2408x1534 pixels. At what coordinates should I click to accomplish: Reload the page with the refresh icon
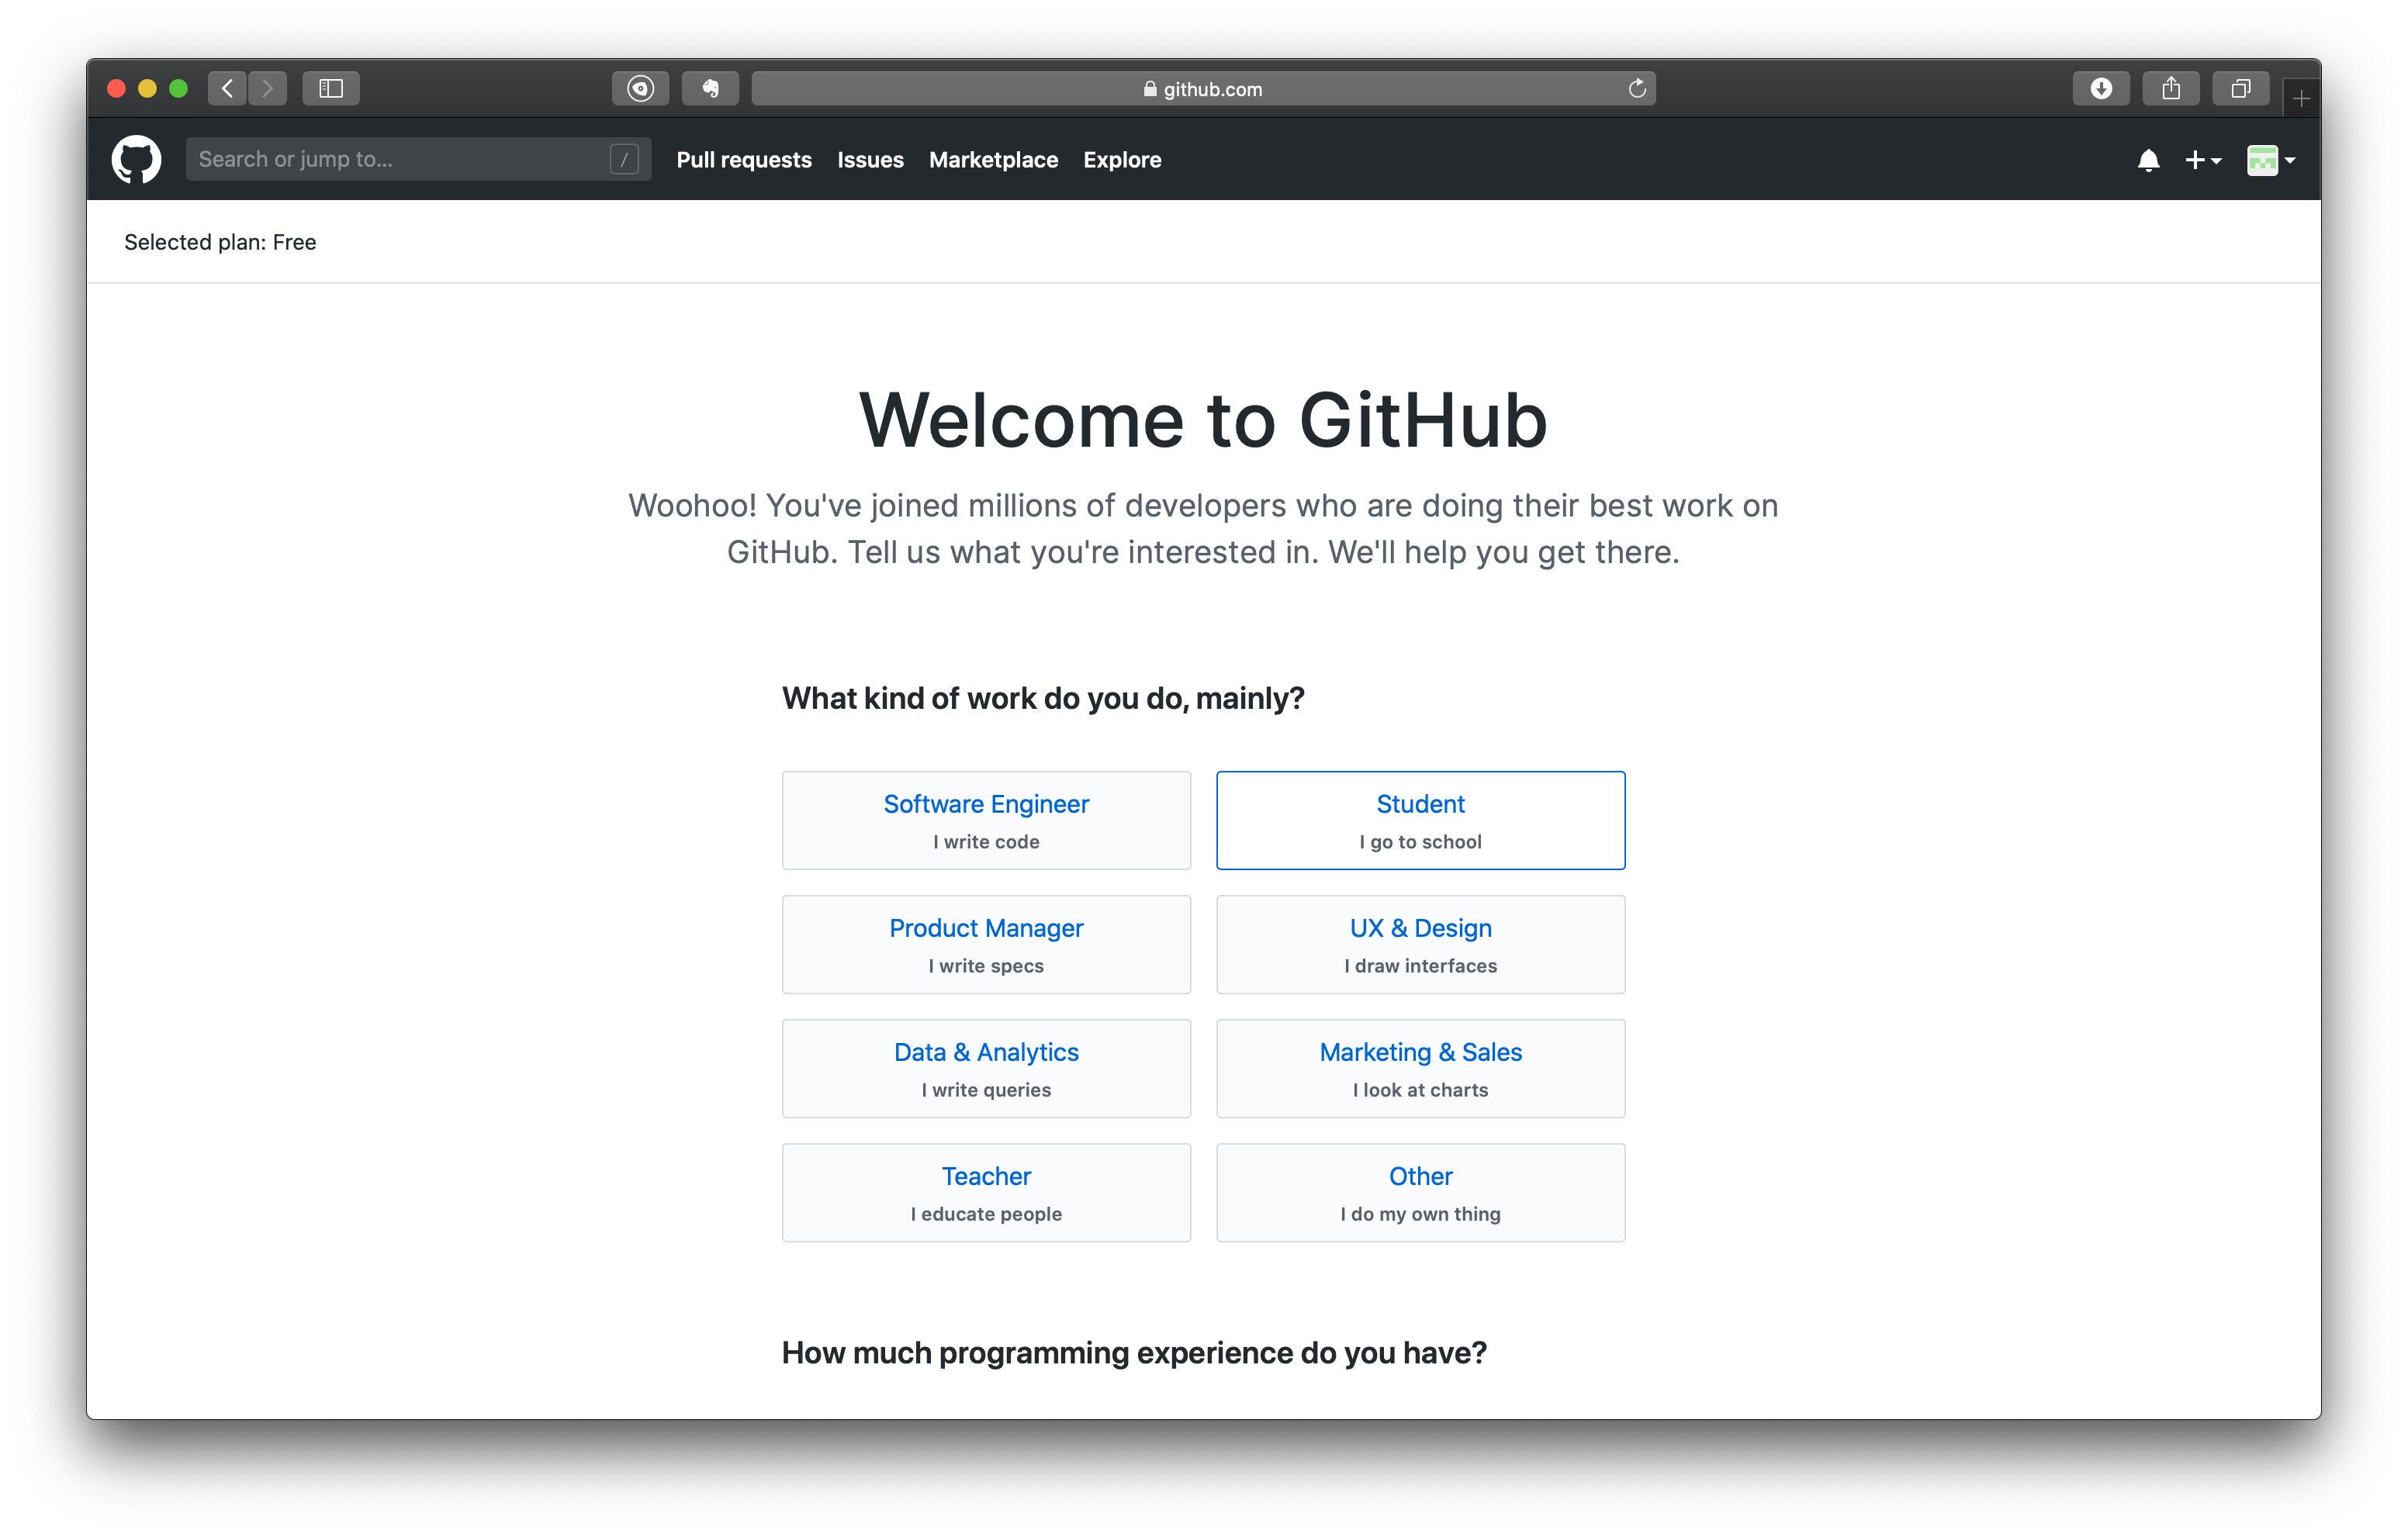click(1637, 89)
